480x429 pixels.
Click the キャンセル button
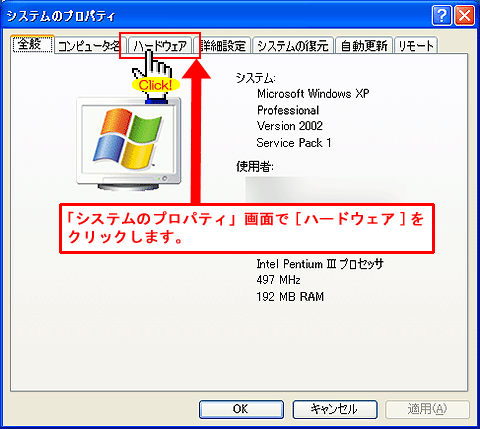(335, 409)
